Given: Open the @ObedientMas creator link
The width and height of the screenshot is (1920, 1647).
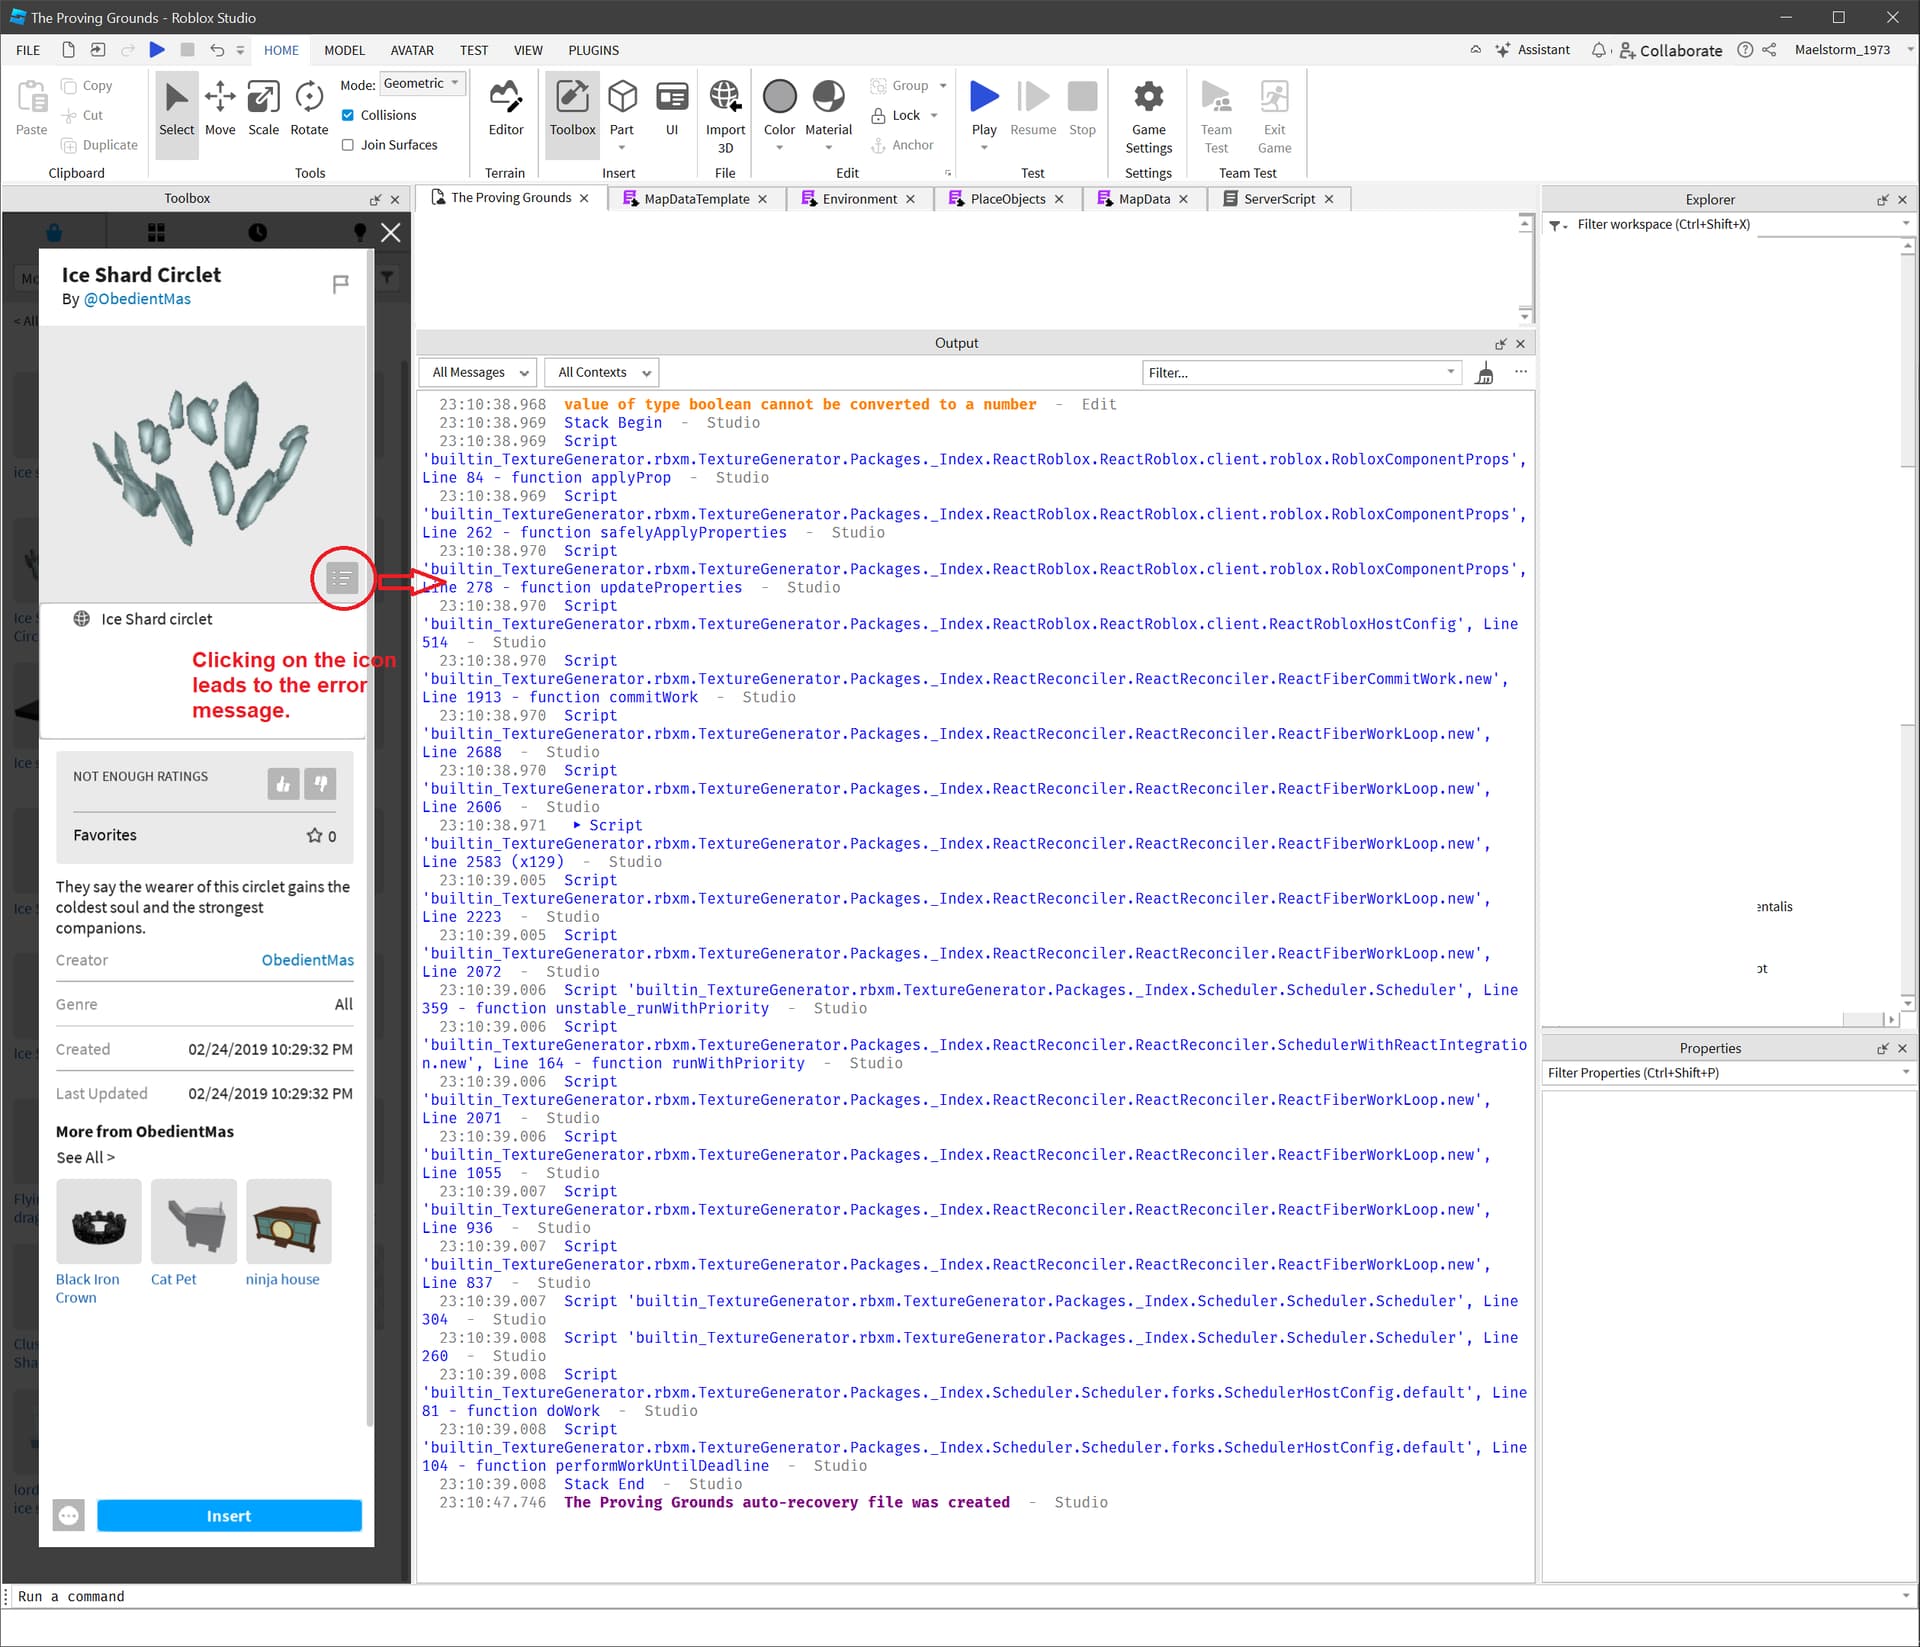Looking at the screenshot, I should (x=137, y=299).
